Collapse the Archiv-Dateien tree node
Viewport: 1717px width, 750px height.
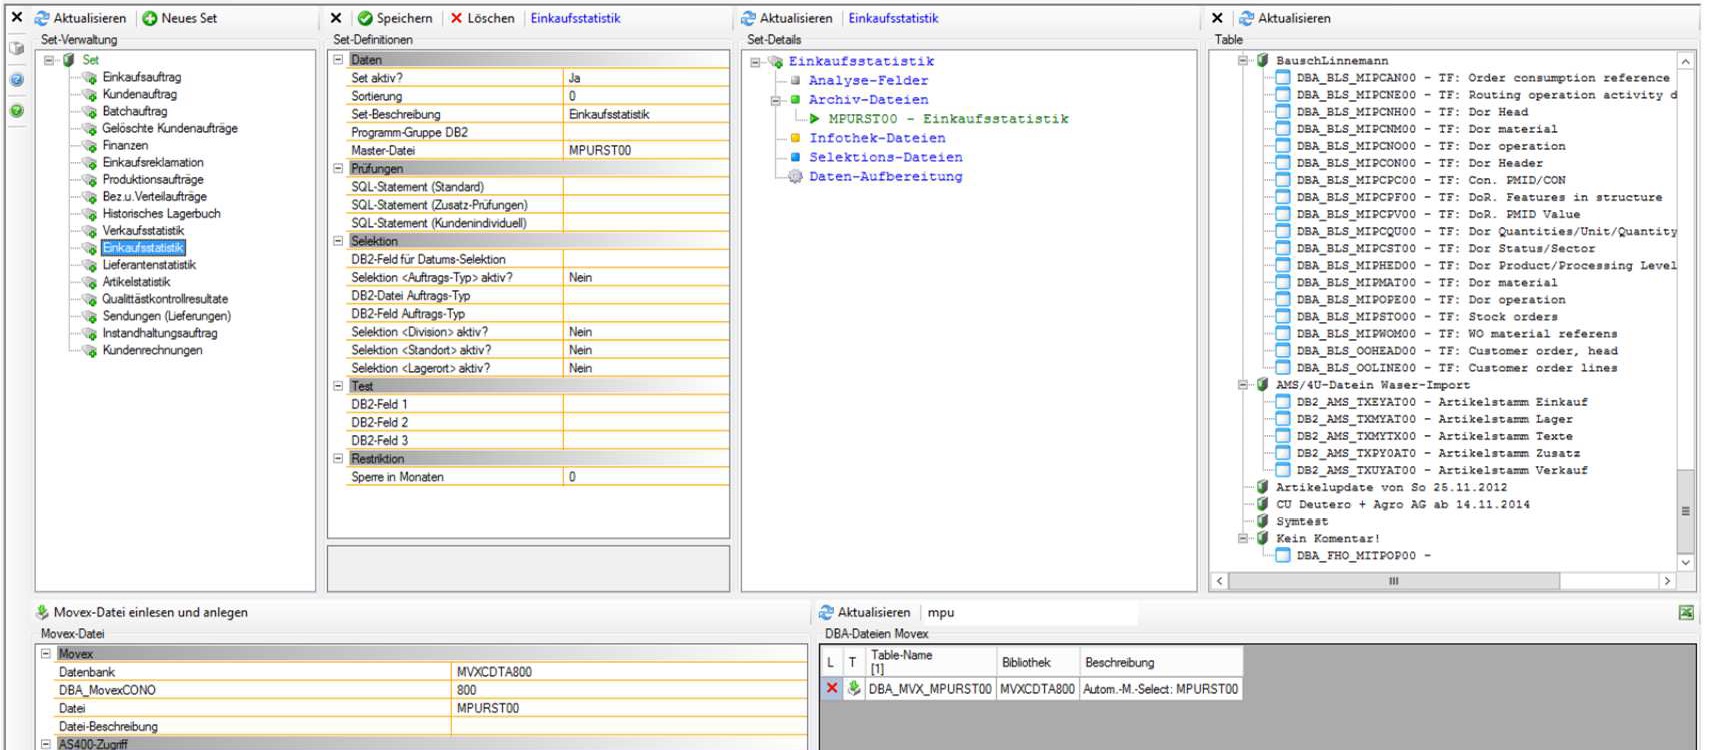click(x=775, y=100)
